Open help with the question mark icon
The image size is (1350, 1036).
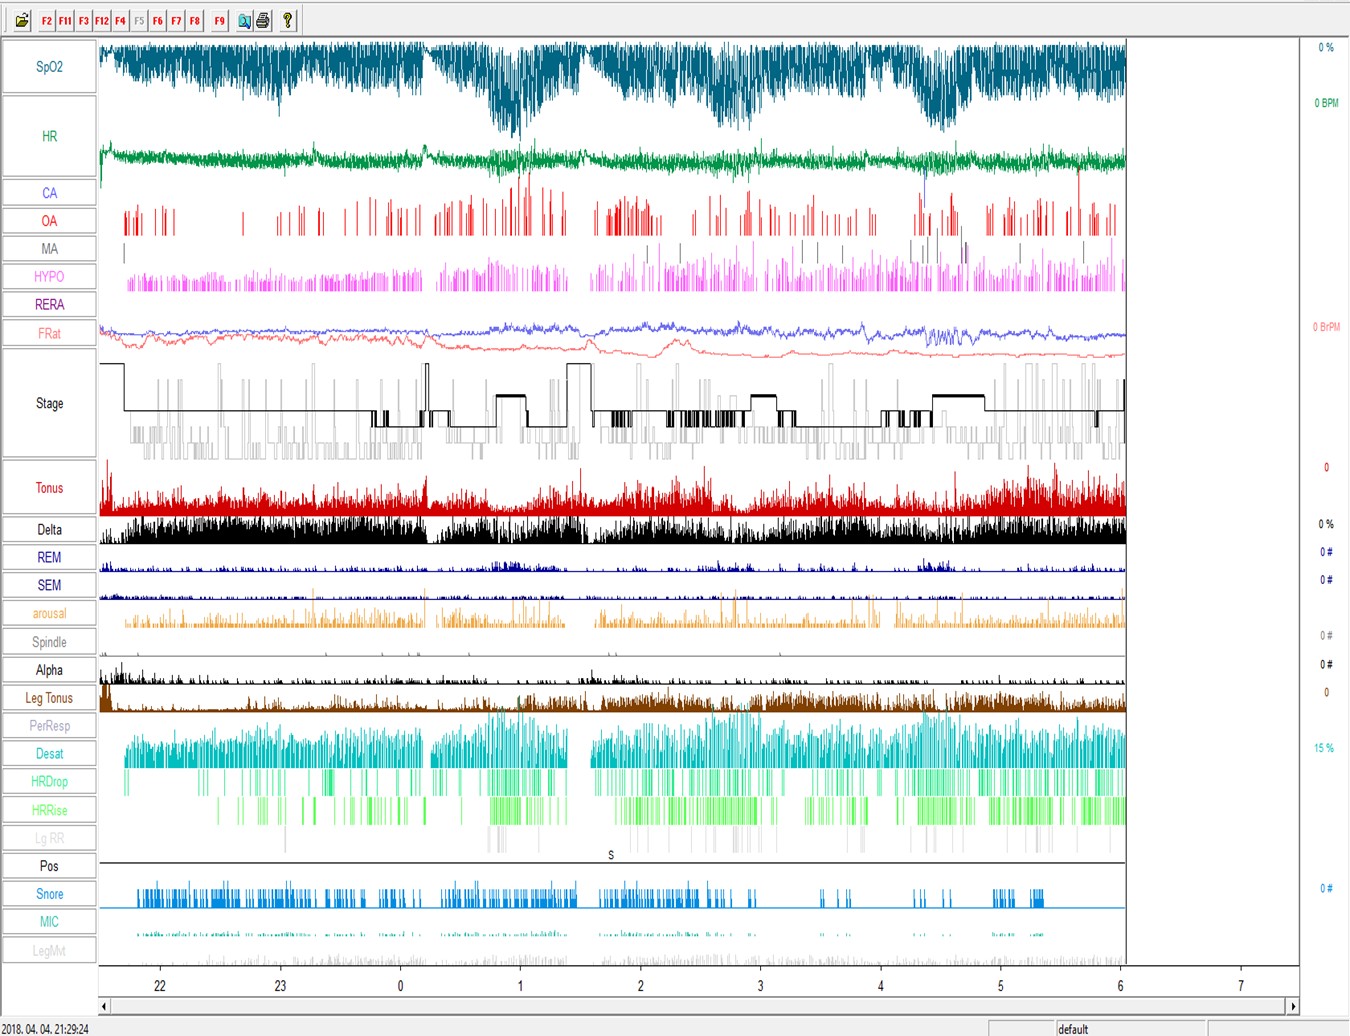[x=288, y=21]
